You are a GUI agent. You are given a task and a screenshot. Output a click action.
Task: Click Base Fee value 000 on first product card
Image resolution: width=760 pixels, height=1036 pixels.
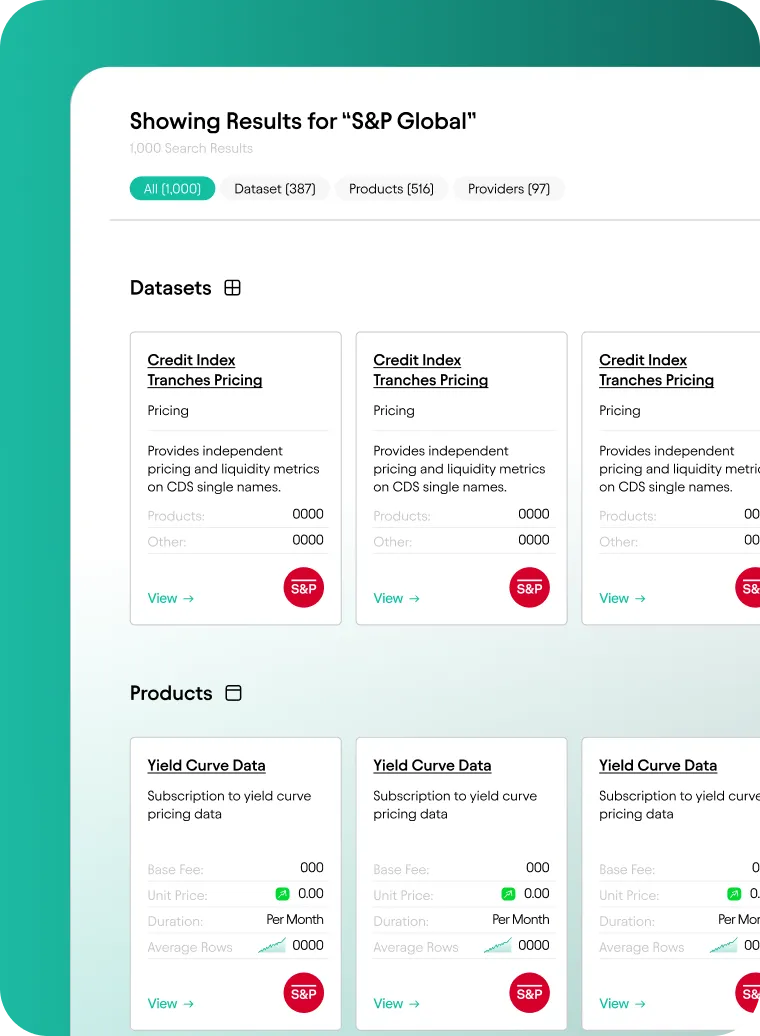pos(312,868)
